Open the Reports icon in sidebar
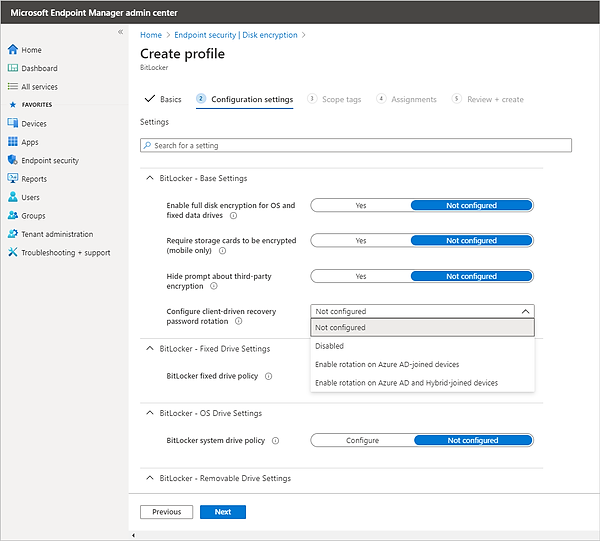Screen dimensions: 600x541 [13, 179]
